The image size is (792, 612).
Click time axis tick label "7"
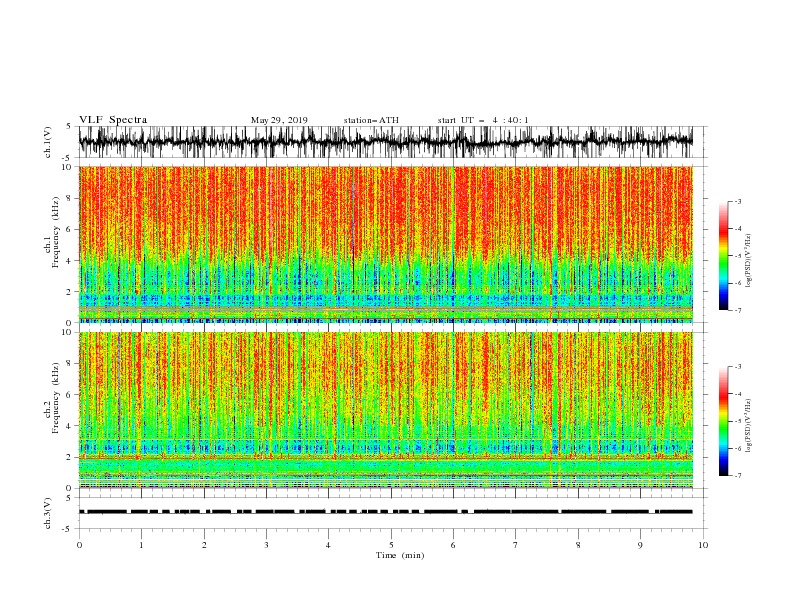[515, 545]
